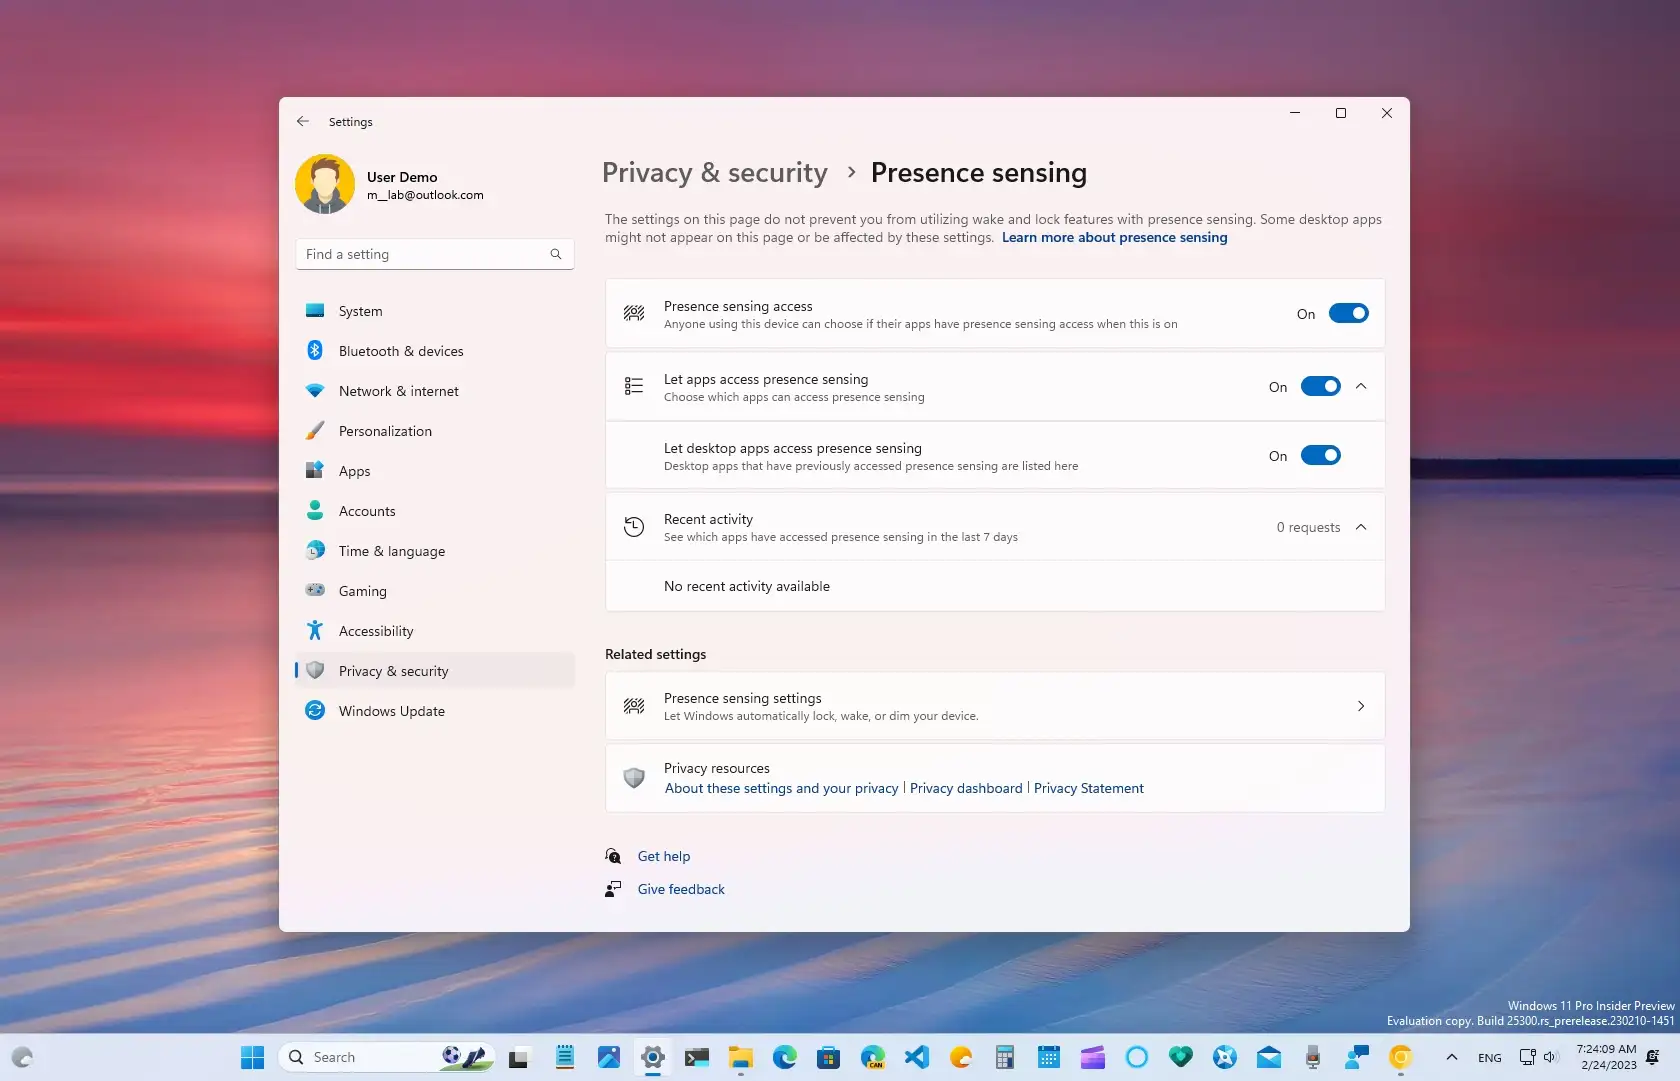1680x1081 pixels.
Task: Click Privacy & security breadcrumb
Action: [715, 173]
